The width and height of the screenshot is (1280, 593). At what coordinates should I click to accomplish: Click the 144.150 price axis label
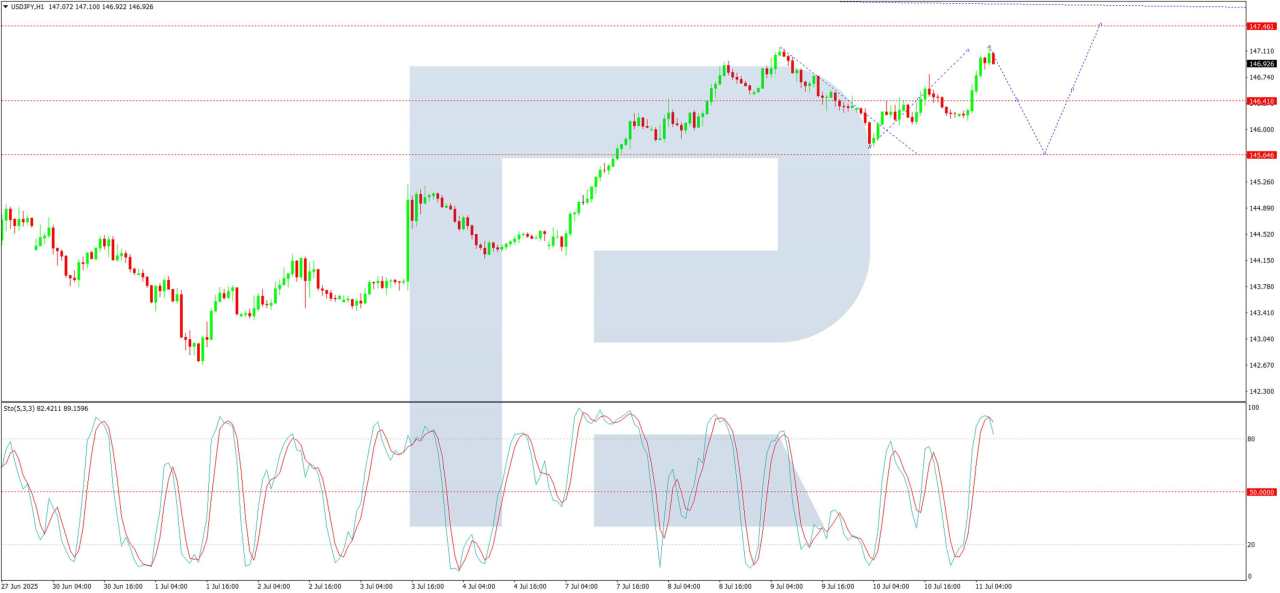click(x=1261, y=261)
